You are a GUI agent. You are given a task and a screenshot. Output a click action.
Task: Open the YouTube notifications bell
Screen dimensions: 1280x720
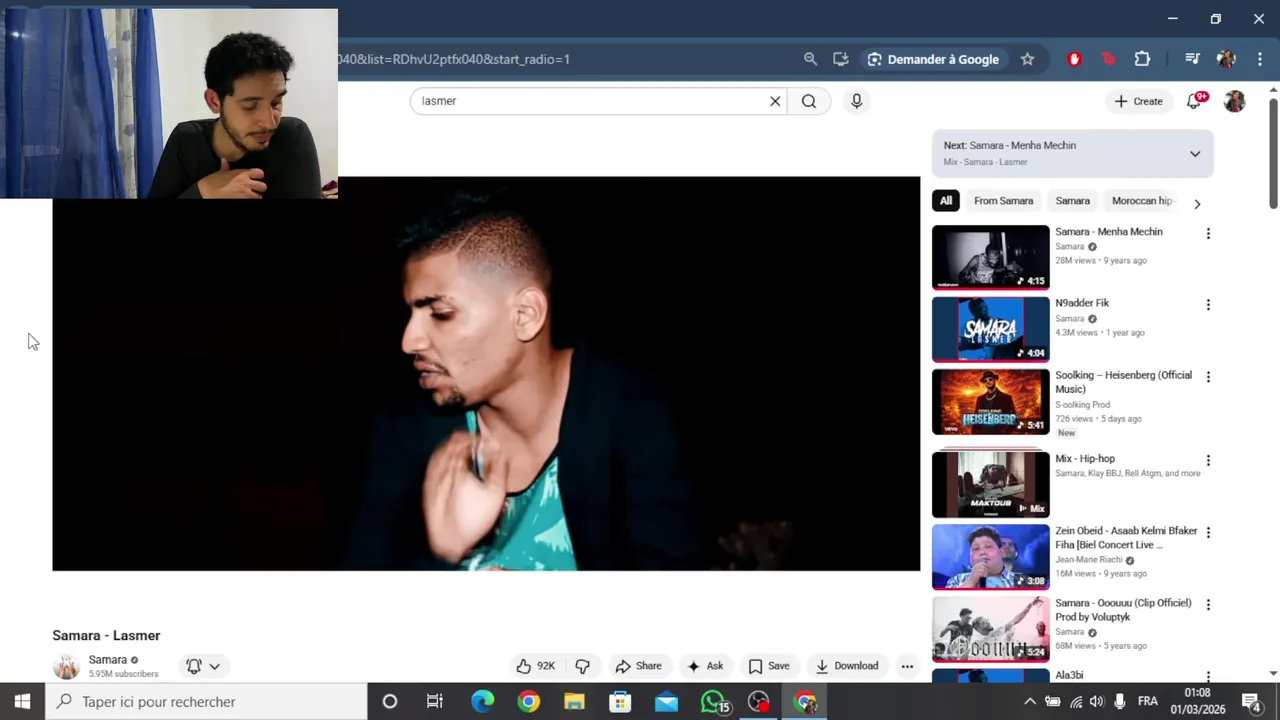click(1194, 101)
